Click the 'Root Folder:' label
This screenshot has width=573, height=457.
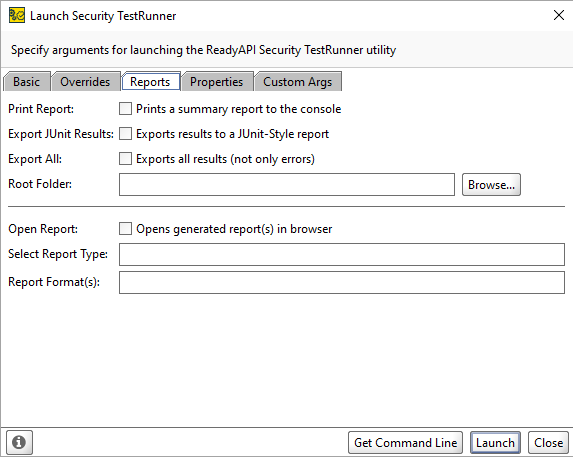pyautogui.click(x=40, y=184)
